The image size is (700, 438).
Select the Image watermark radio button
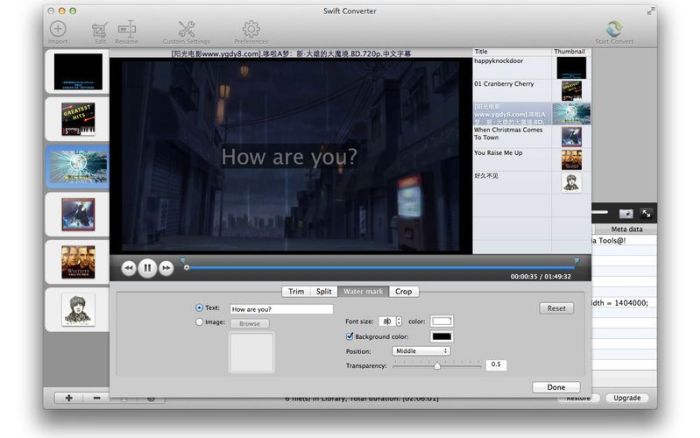199,322
